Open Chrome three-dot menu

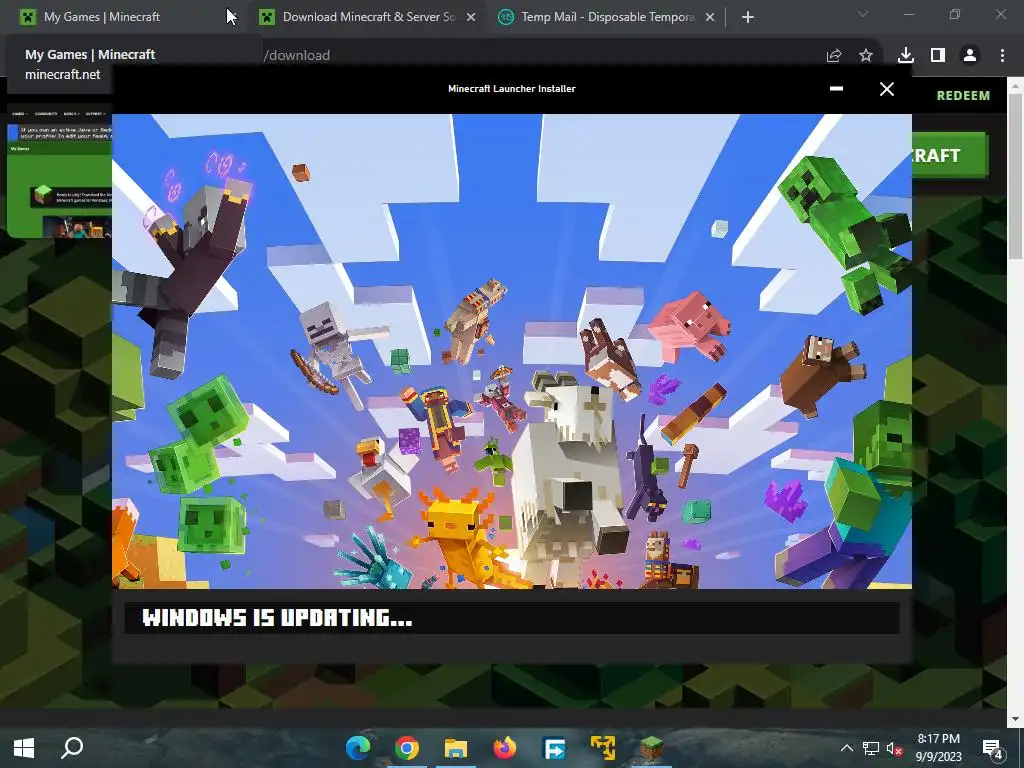click(1002, 56)
